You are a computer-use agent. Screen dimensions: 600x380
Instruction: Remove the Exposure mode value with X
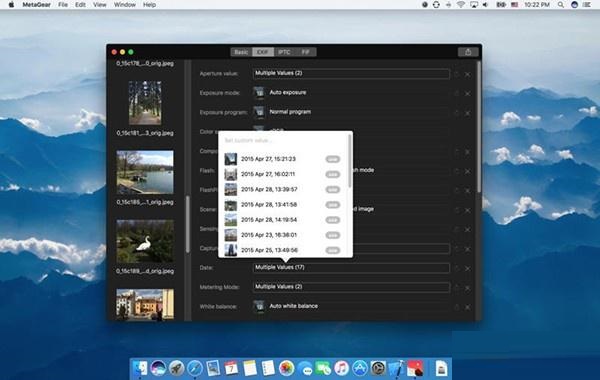pos(467,93)
